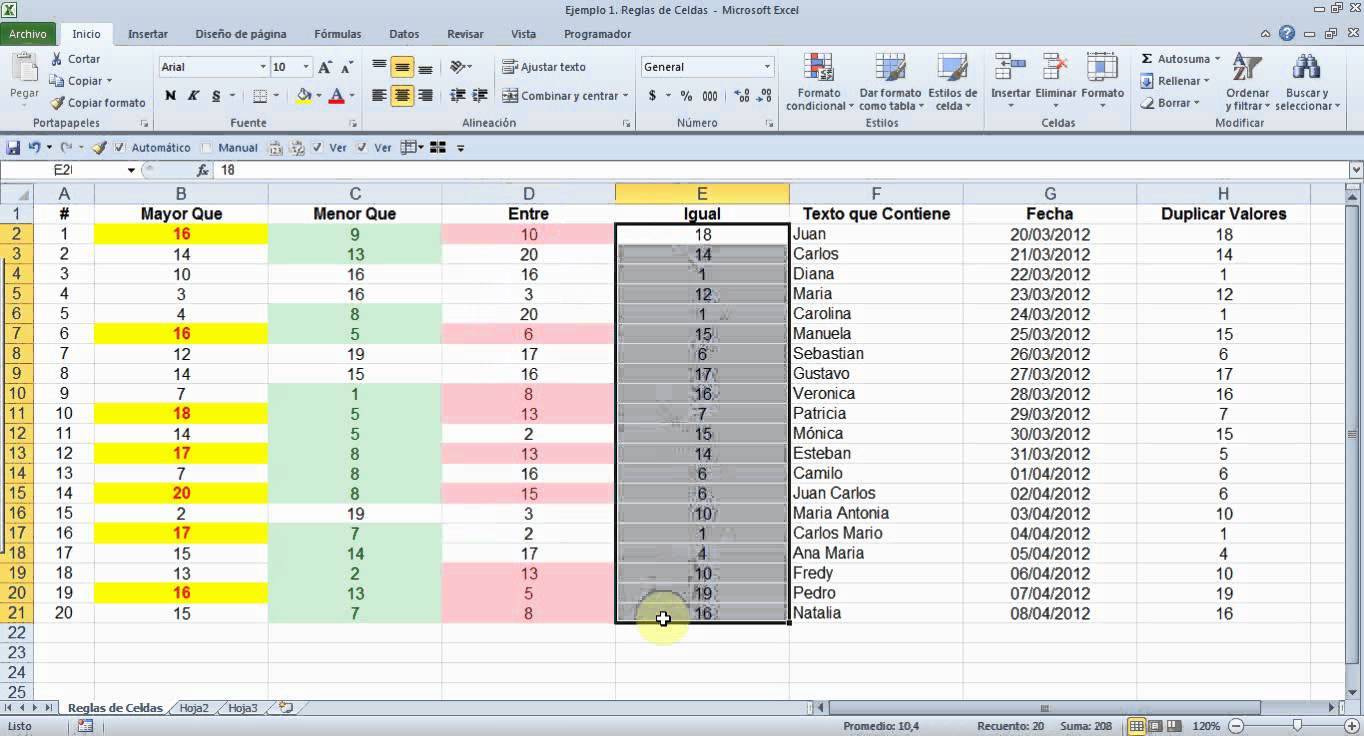1364x736 pixels.
Task: Apply bold with the N button
Action: (170, 96)
